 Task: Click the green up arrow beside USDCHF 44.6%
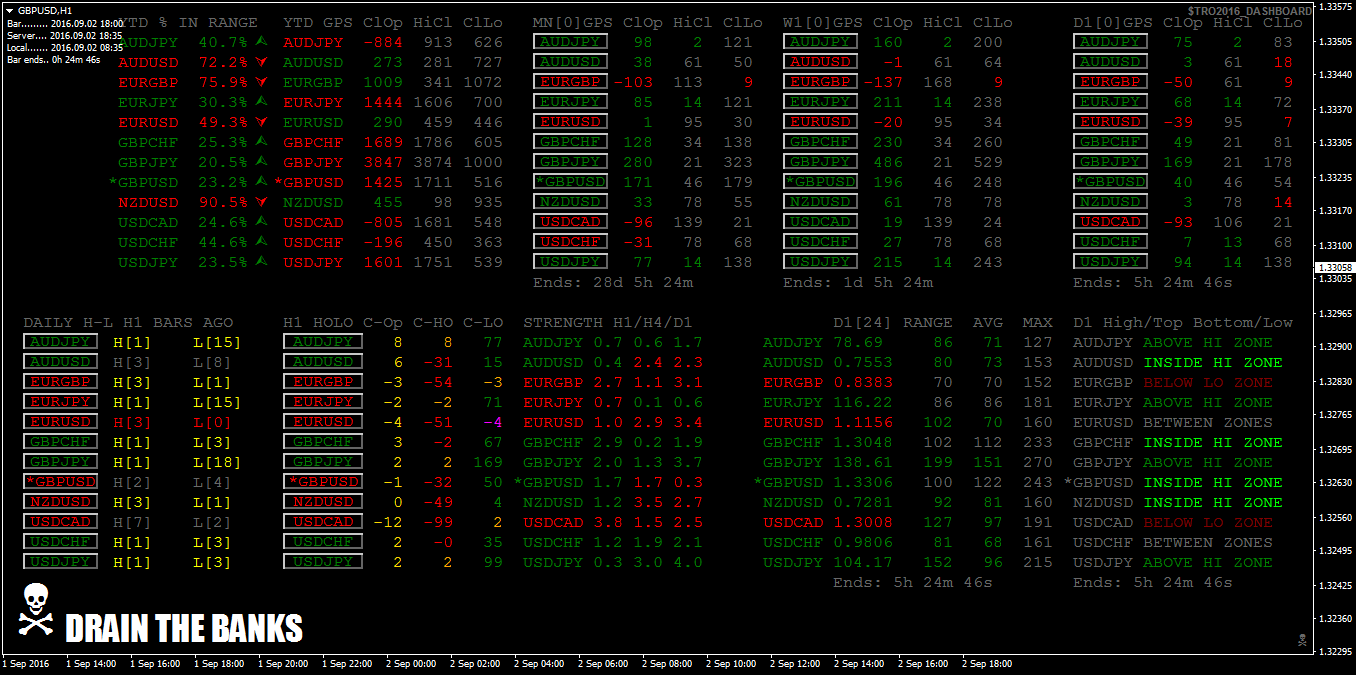[262, 241]
